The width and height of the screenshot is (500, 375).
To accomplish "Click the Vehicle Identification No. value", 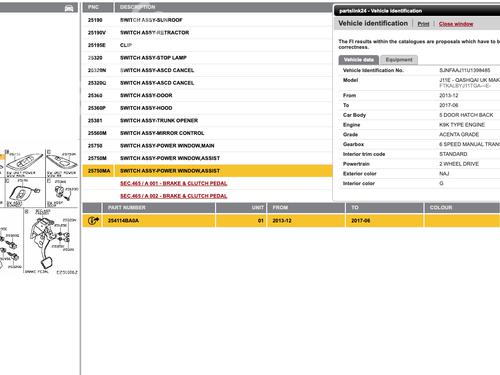I will [x=465, y=70].
